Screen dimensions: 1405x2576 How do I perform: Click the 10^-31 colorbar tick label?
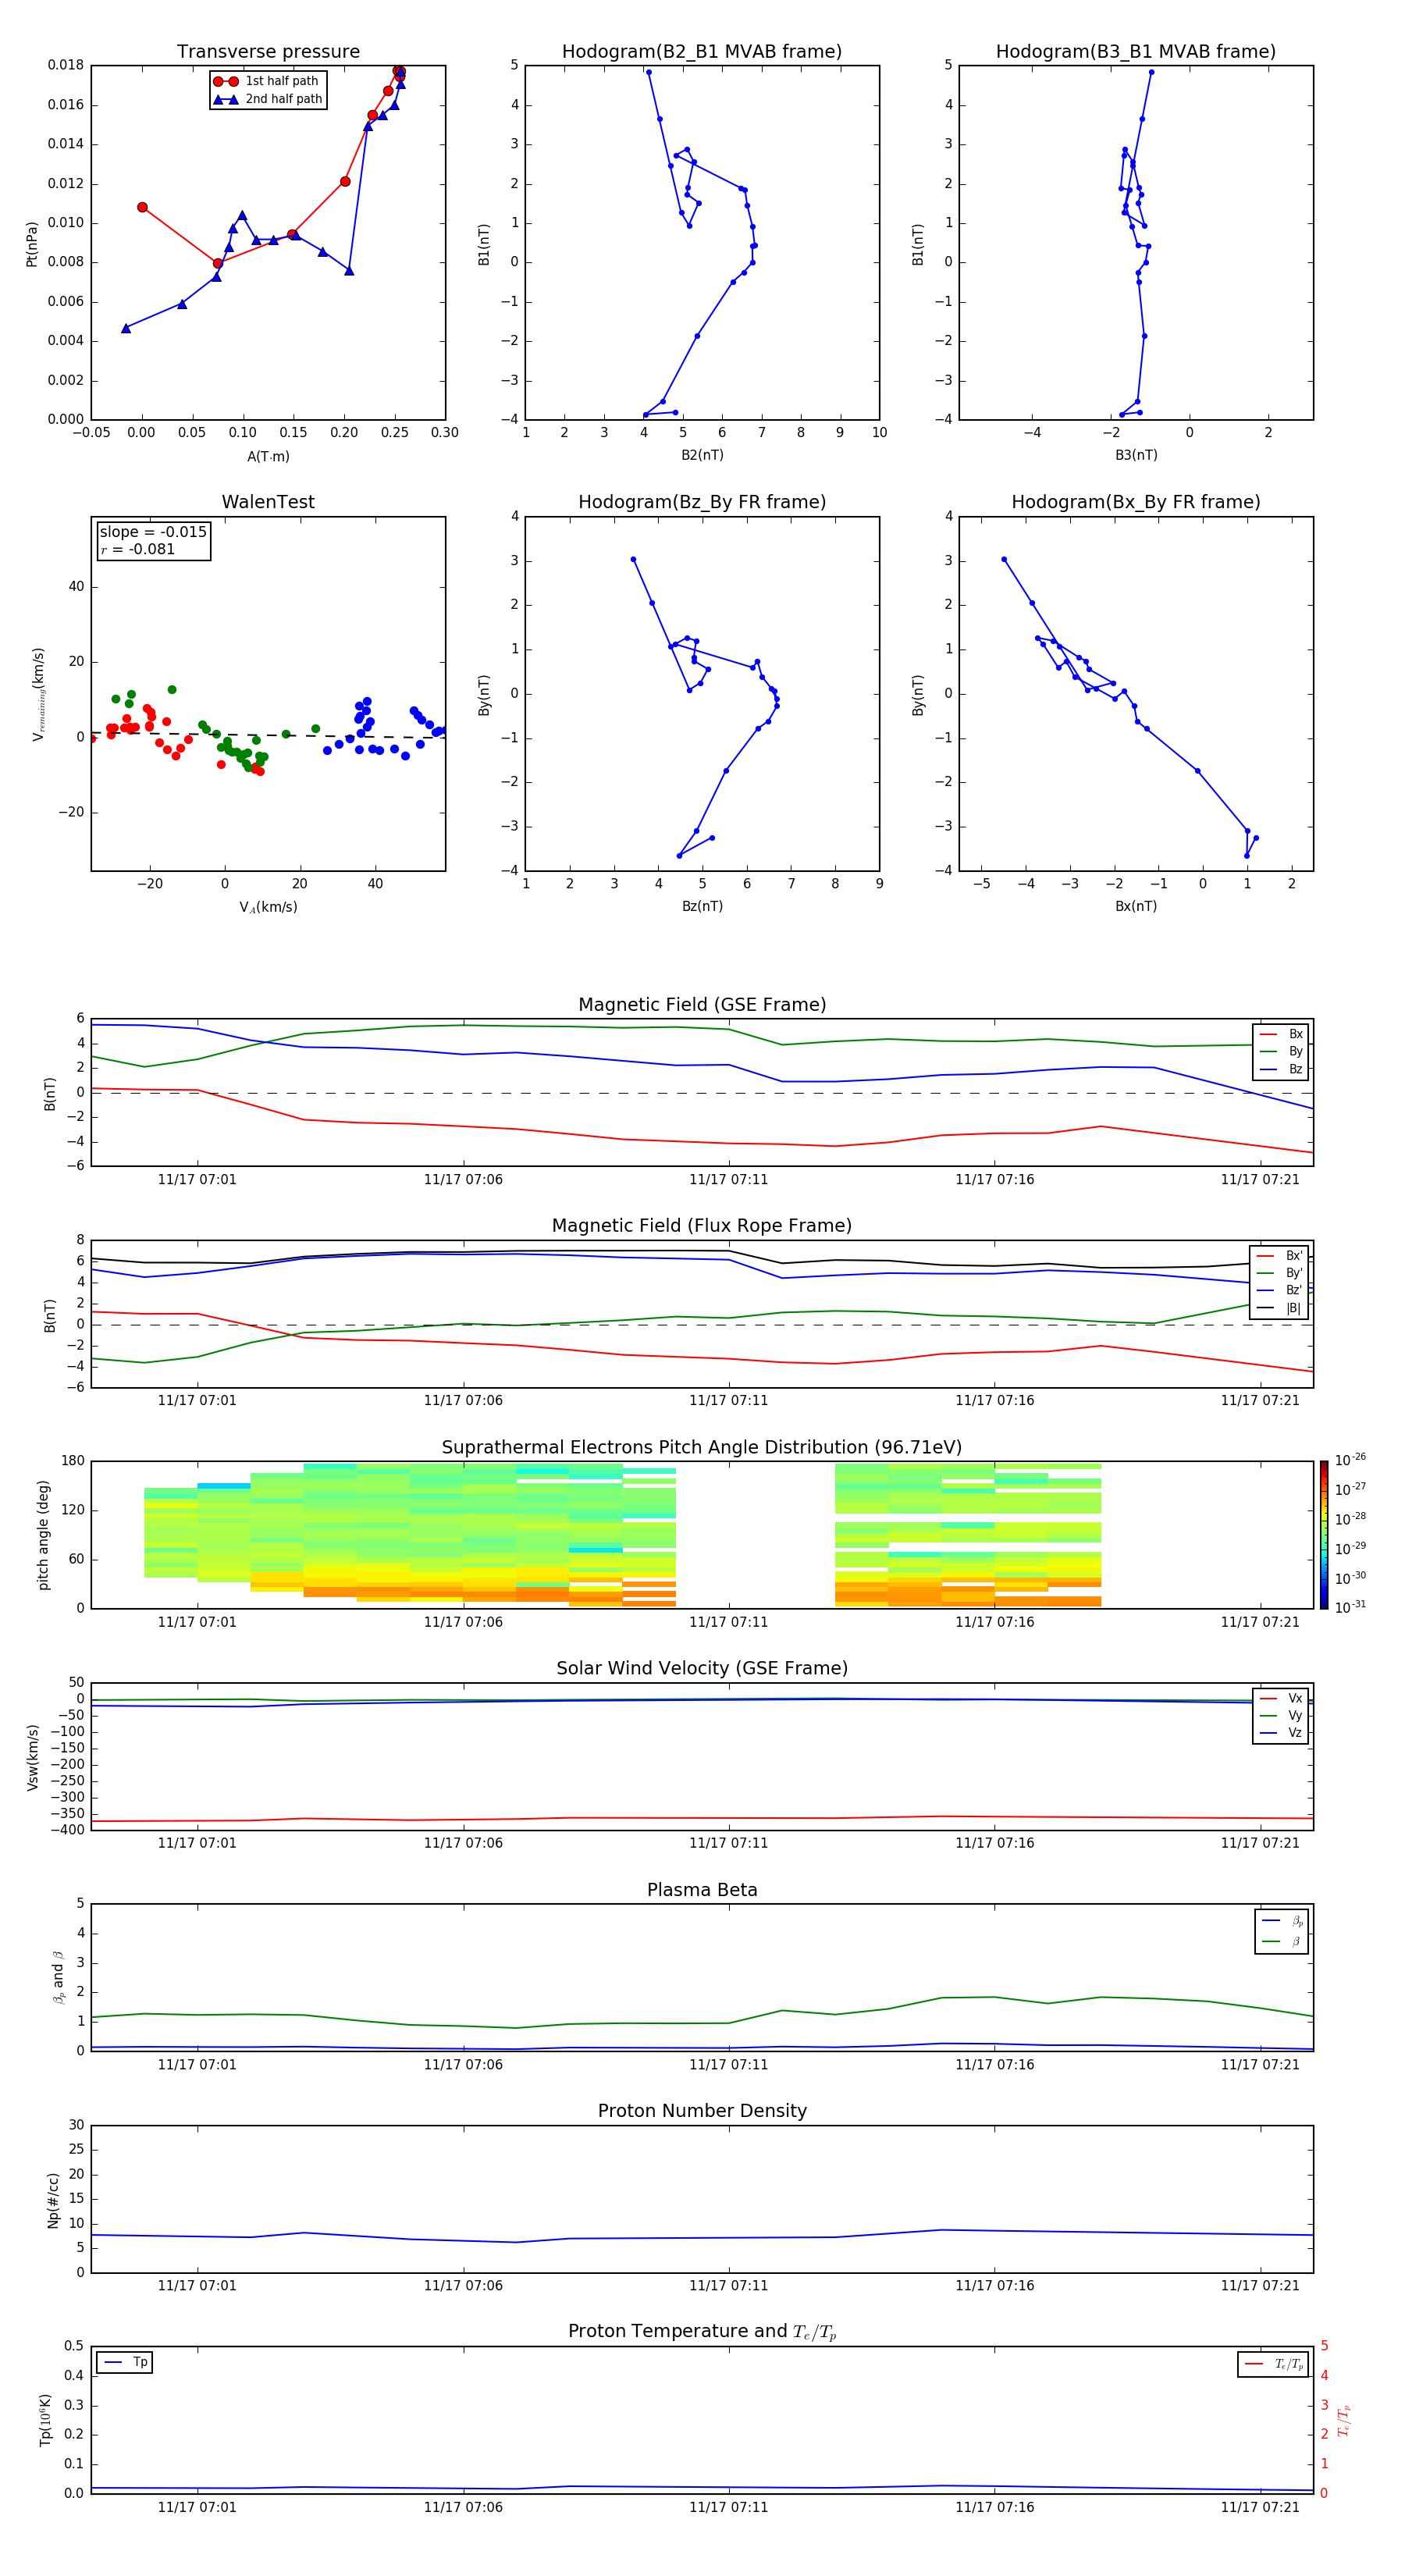tap(1350, 1607)
